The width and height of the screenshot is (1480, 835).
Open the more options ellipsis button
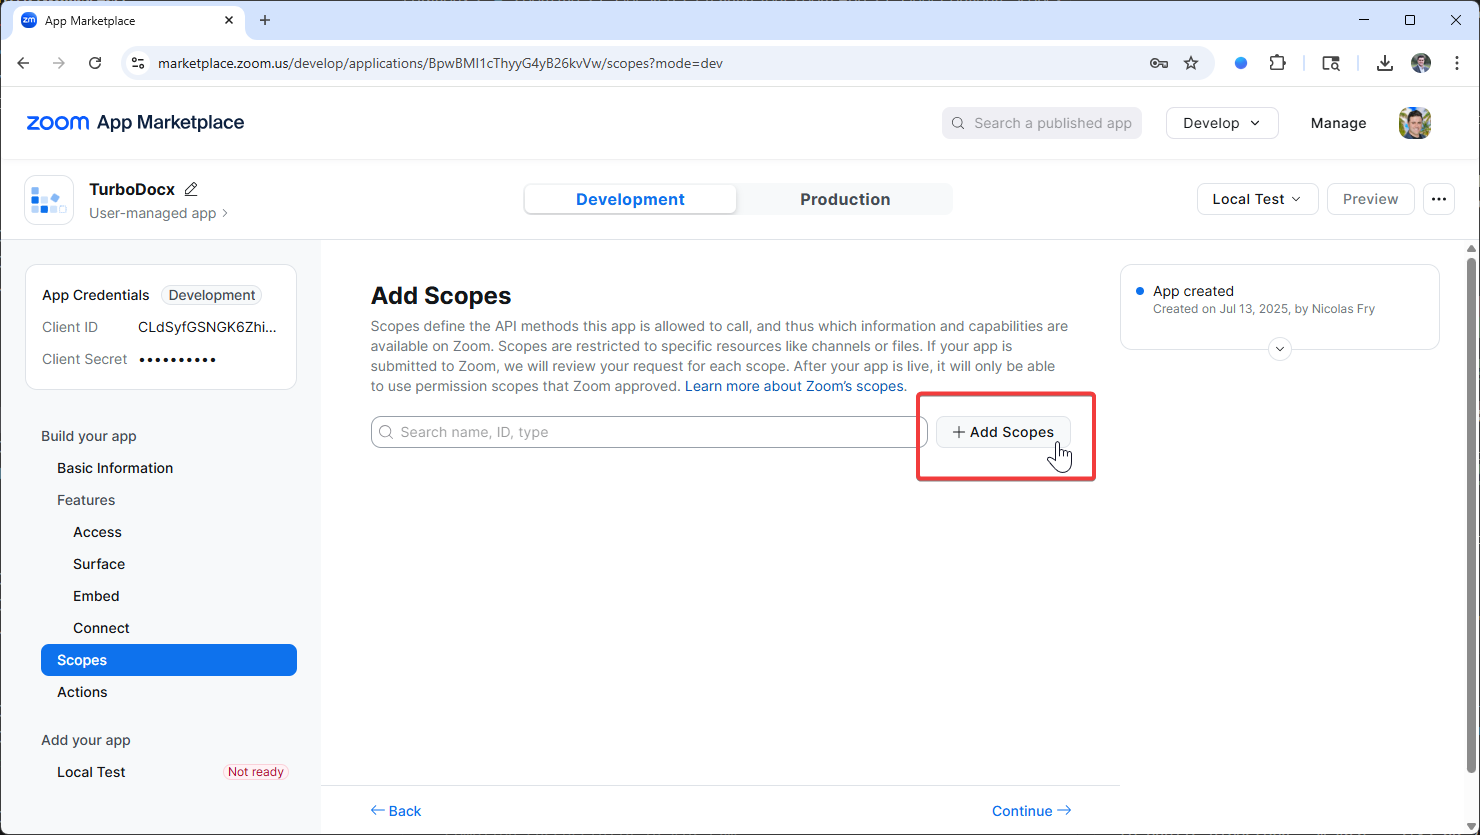click(x=1439, y=199)
